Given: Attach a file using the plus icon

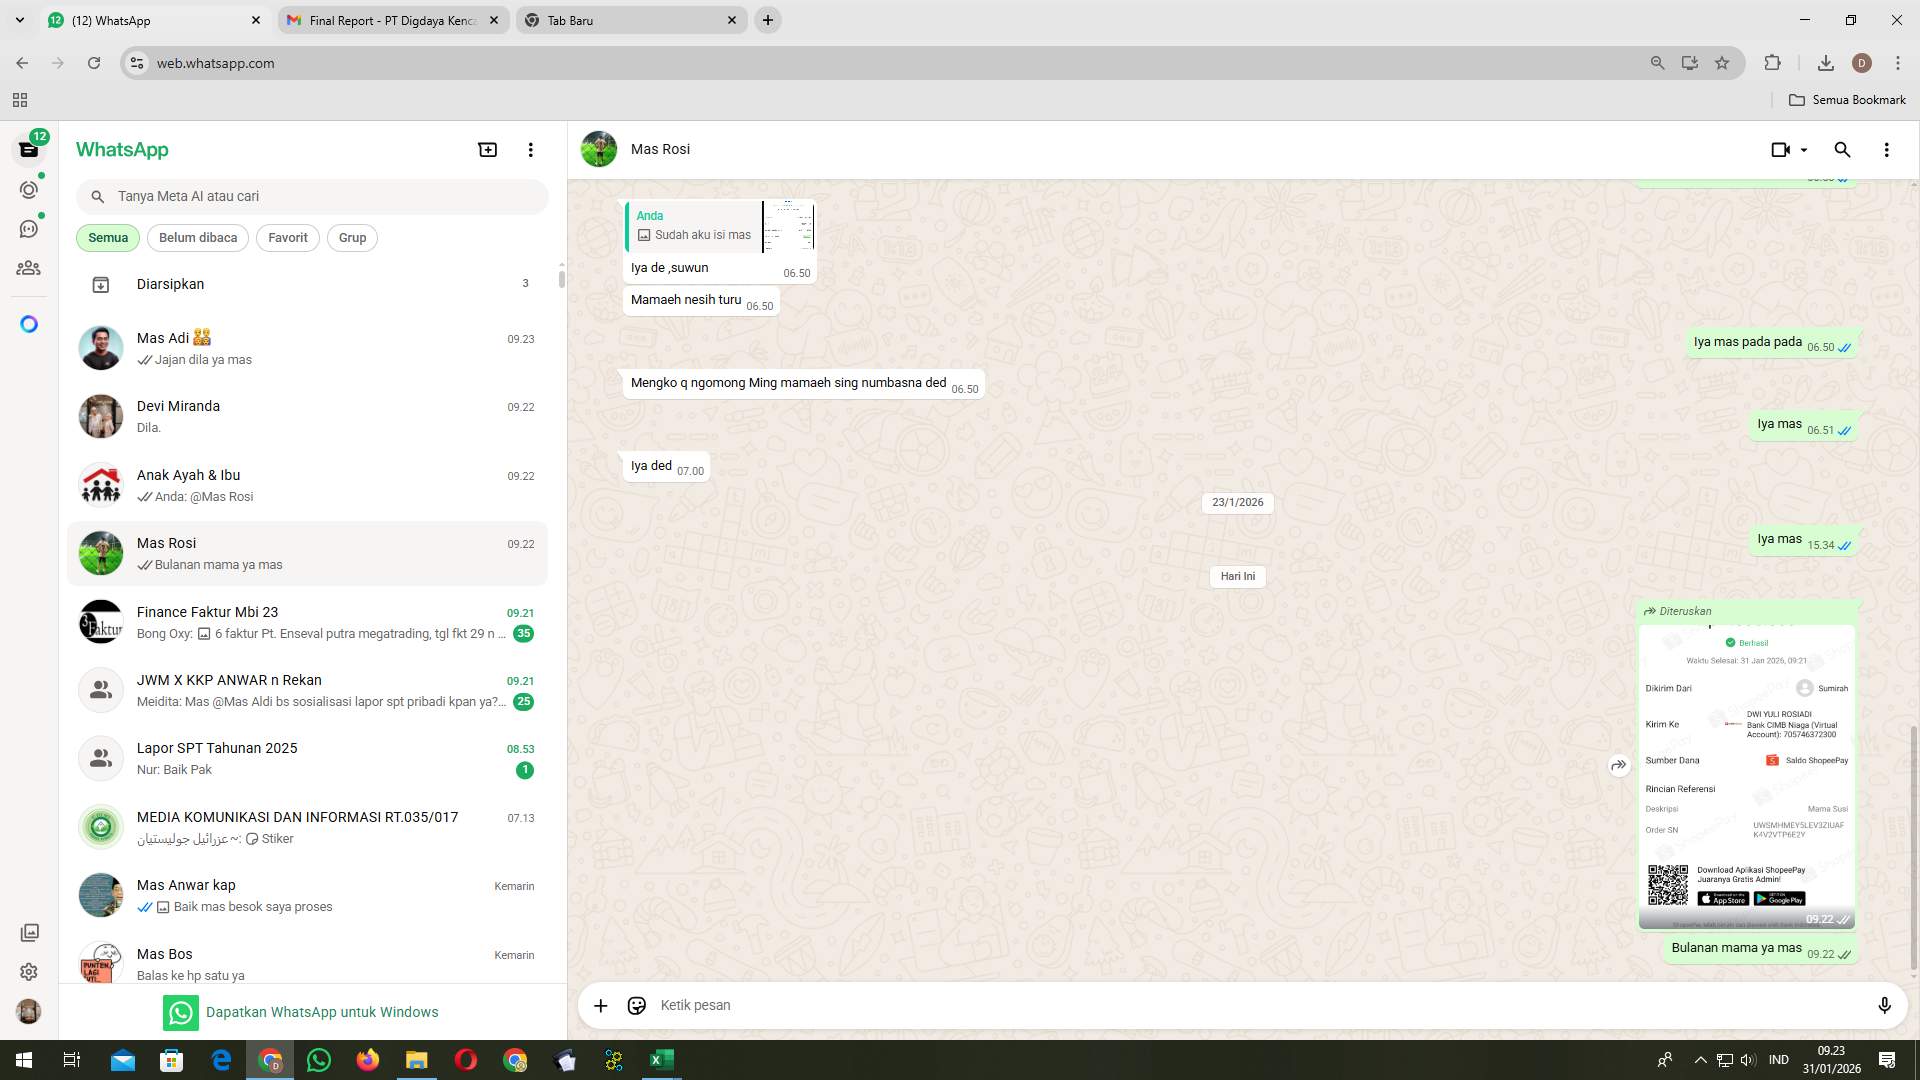Looking at the screenshot, I should click(600, 1005).
